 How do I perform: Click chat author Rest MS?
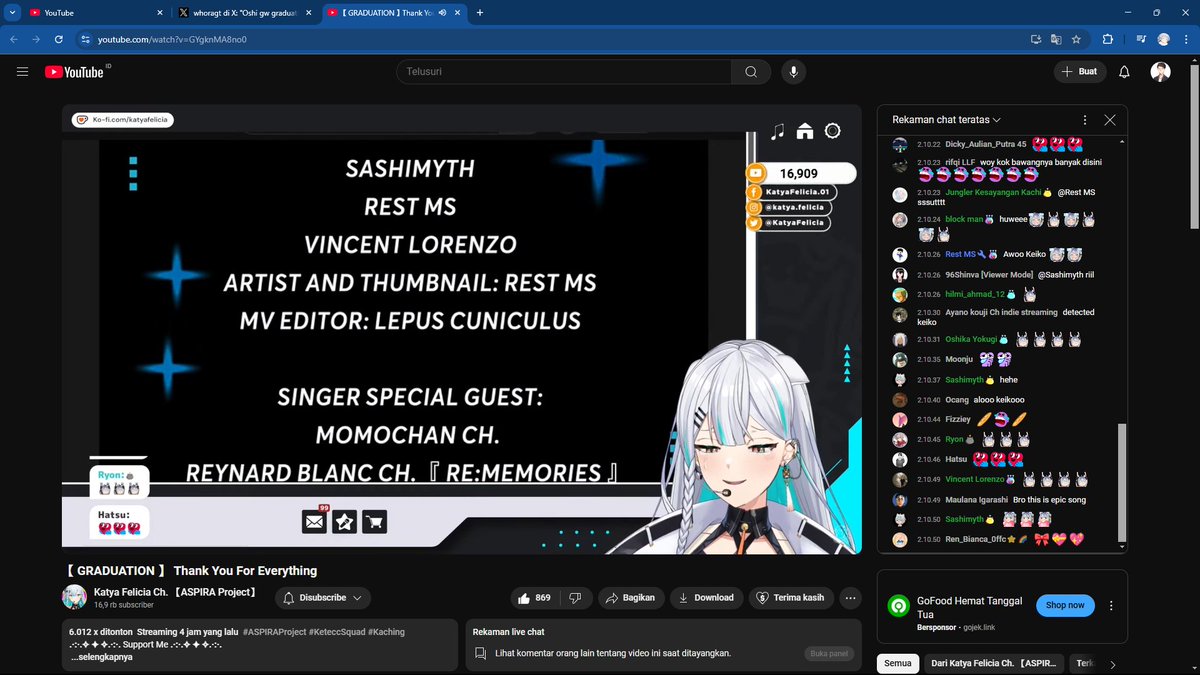tap(960, 254)
